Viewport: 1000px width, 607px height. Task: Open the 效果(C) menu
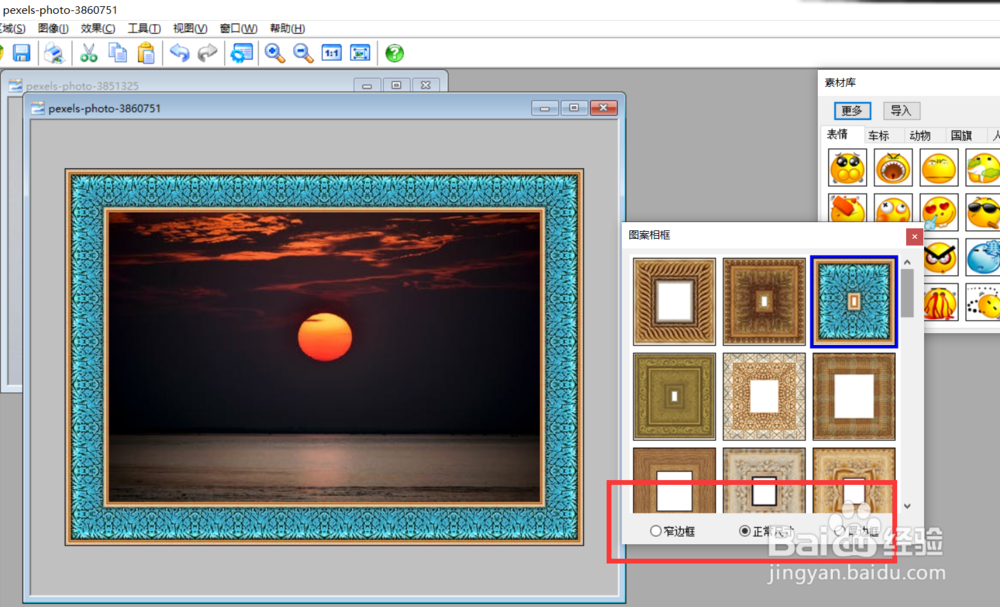click(98, 28)
